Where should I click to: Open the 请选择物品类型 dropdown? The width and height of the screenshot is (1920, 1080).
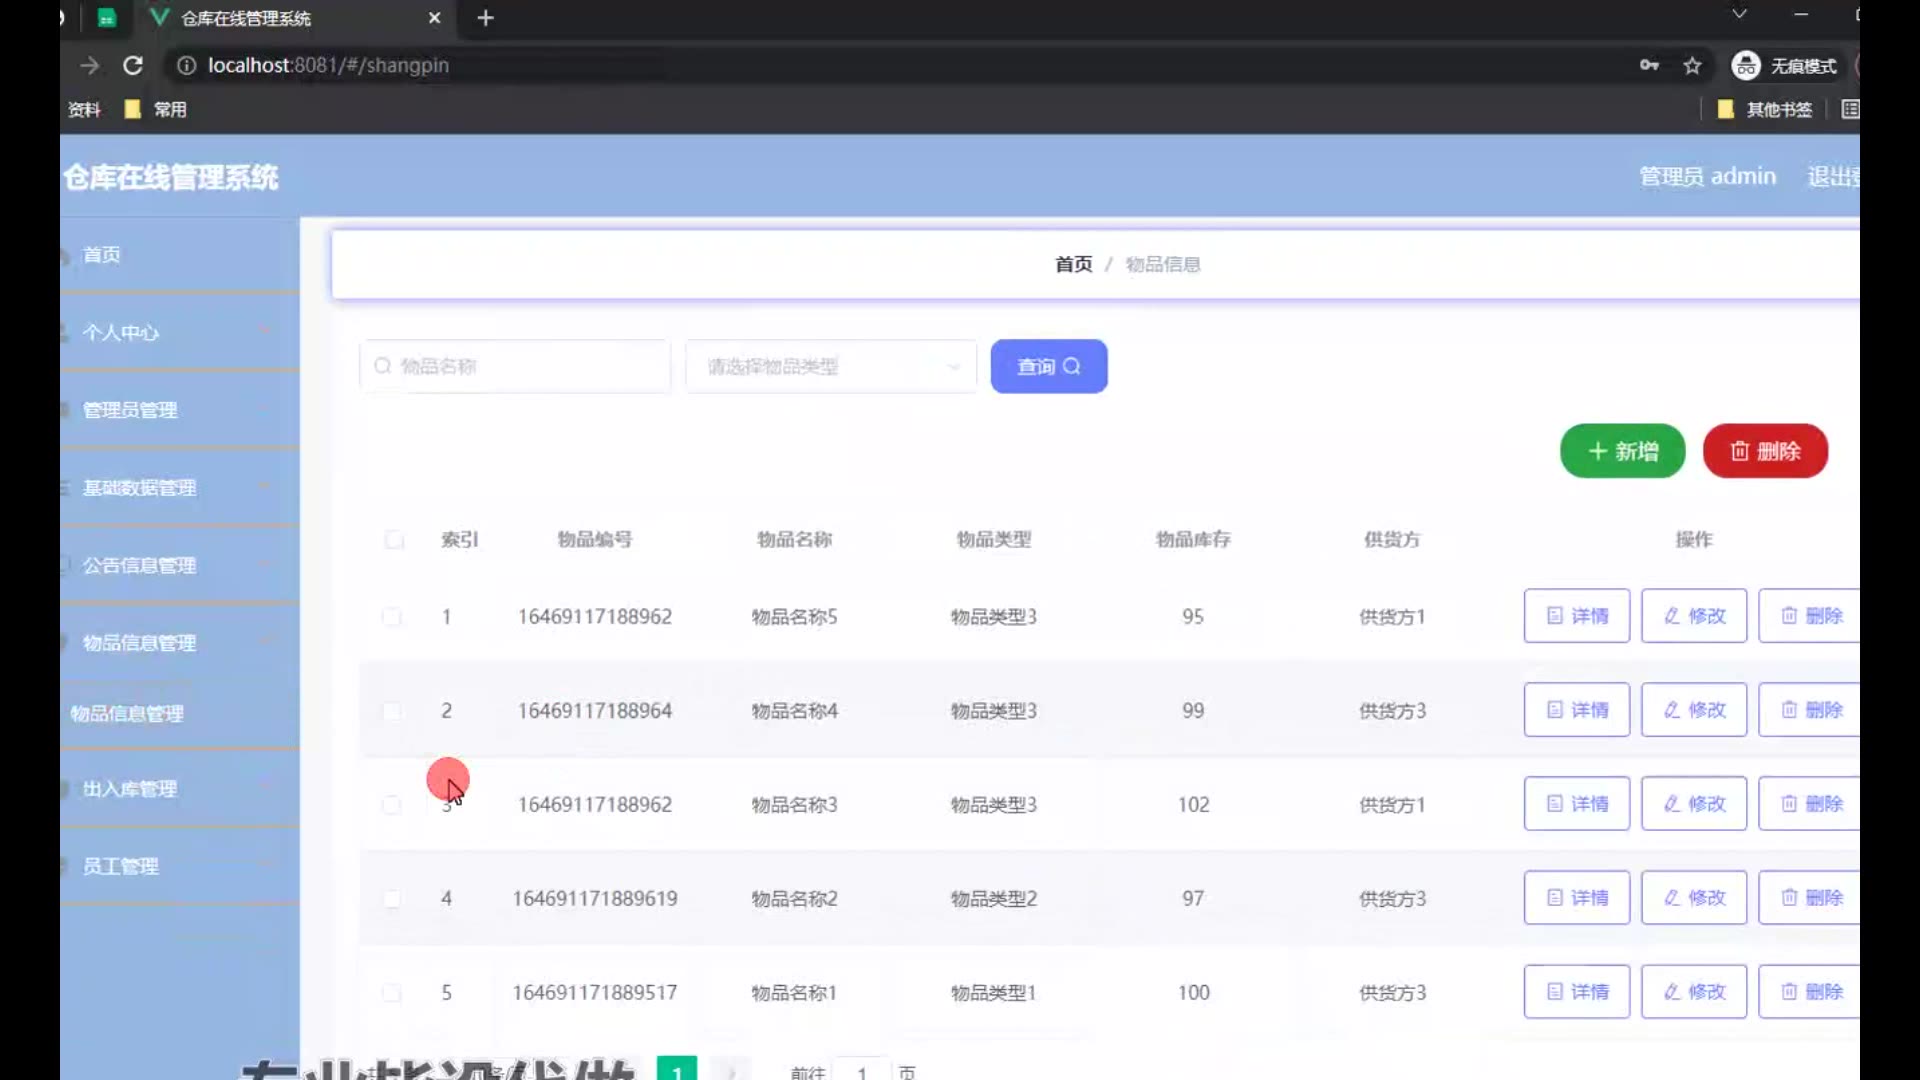coord(830,367)
